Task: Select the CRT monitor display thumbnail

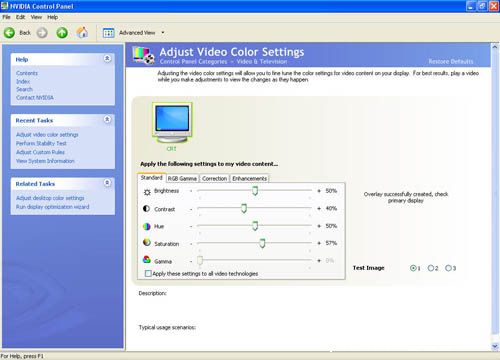Action: click(172, 122)
